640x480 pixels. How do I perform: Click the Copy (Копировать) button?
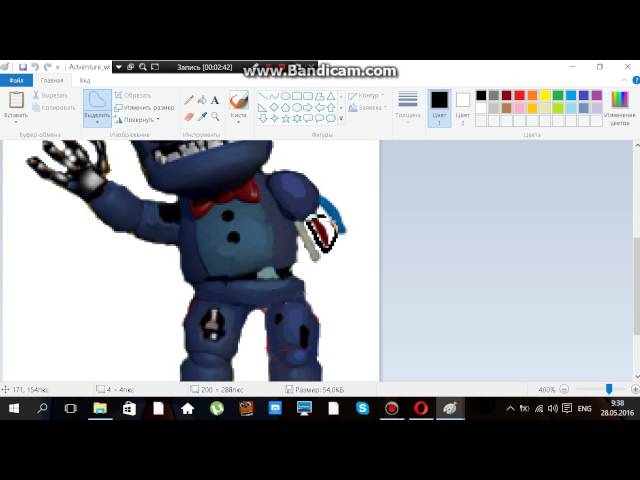pyautogui.click(x=54, y=108)
